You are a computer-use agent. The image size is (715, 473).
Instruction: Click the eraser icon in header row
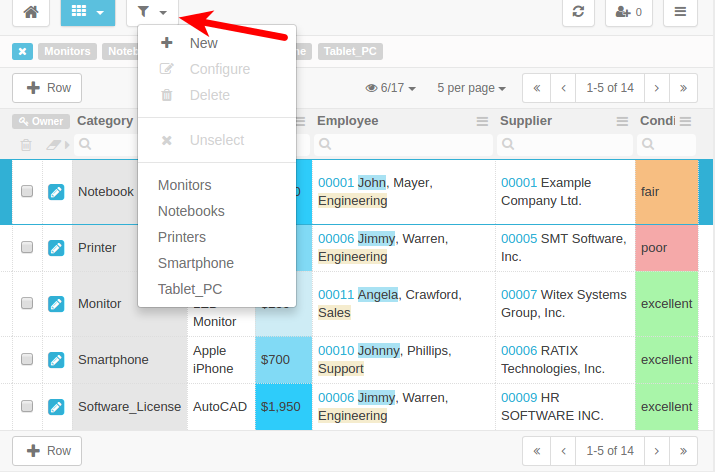point(54,145)
